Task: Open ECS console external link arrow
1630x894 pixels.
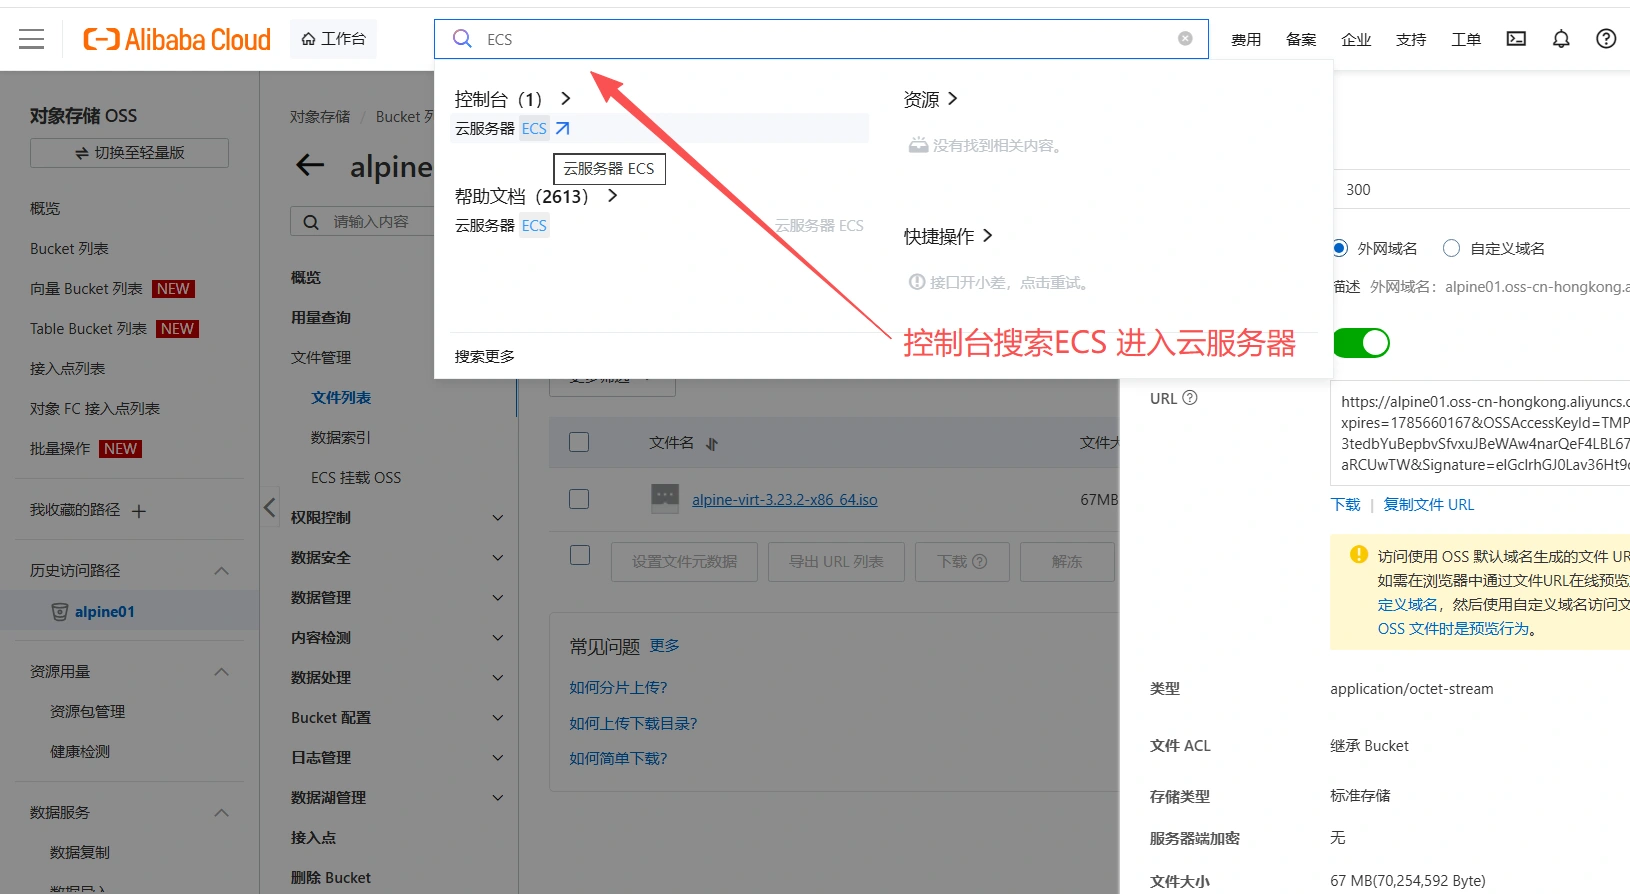Action: (563, 128)
